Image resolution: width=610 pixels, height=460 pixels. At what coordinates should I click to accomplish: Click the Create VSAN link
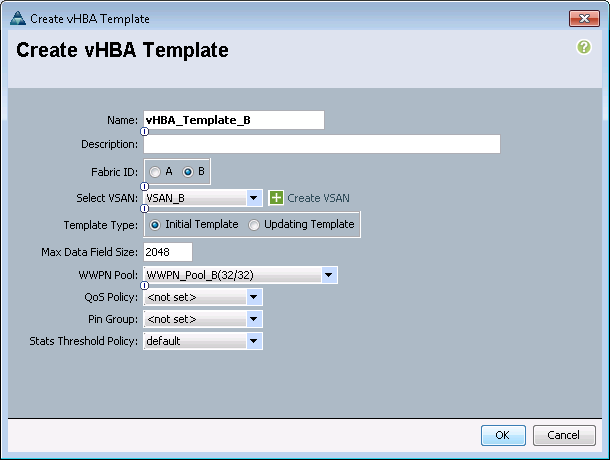tap(318, 198)
